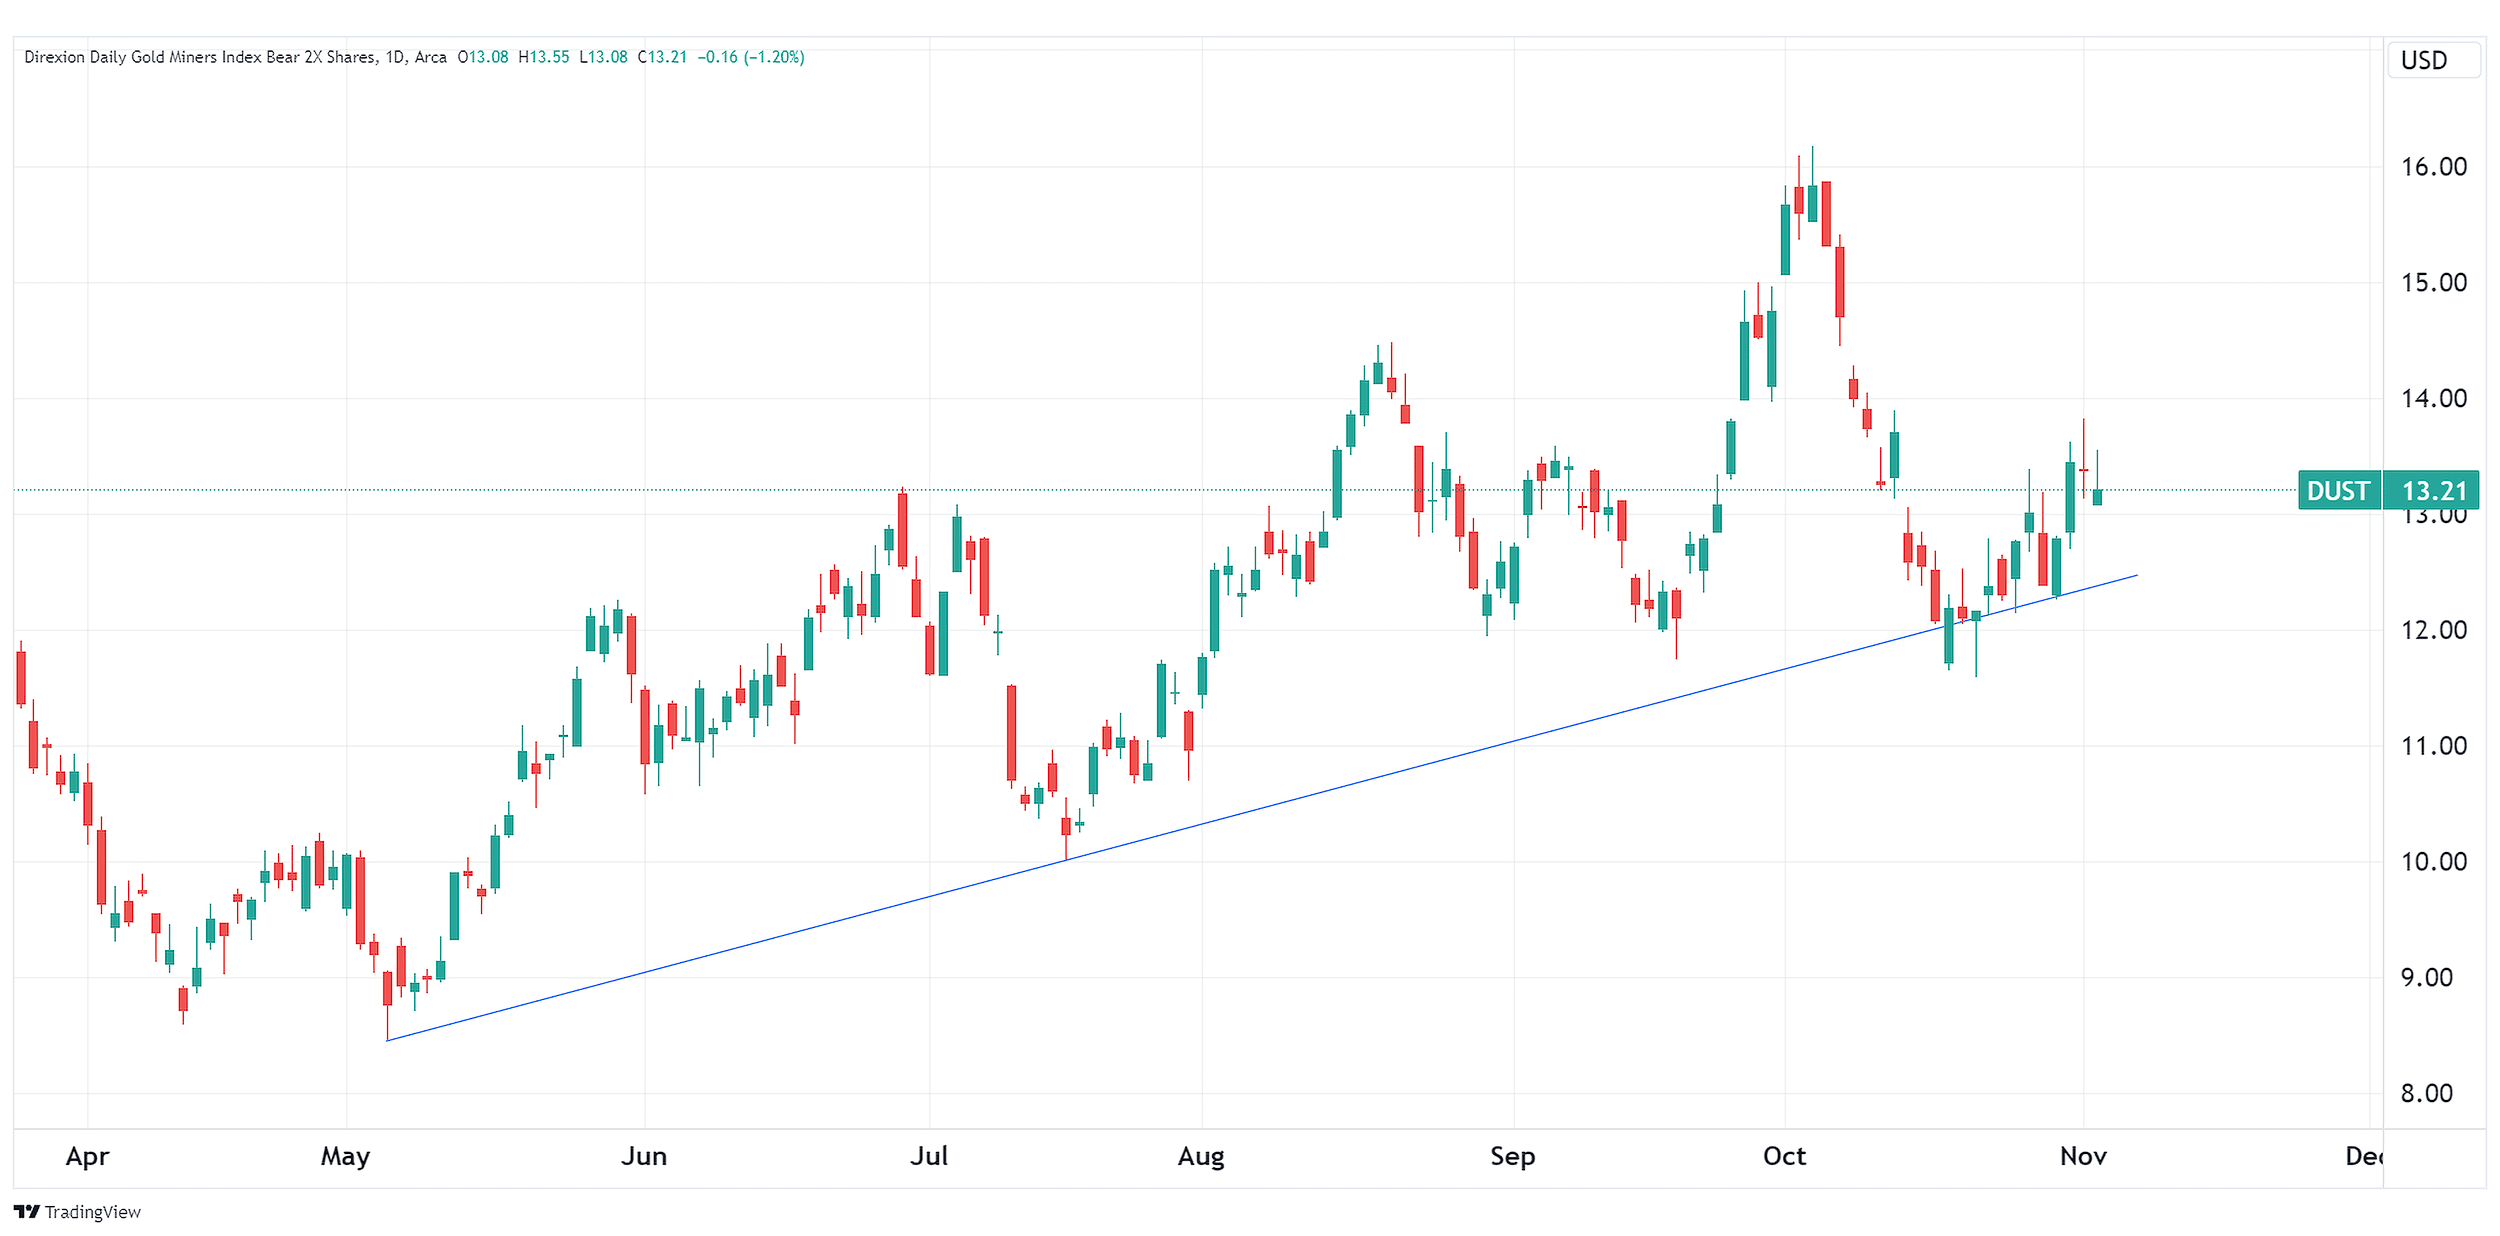Click the 10.00 price axis label
This screenshot has height=1236, width=2500.
tap(2433, 862)
